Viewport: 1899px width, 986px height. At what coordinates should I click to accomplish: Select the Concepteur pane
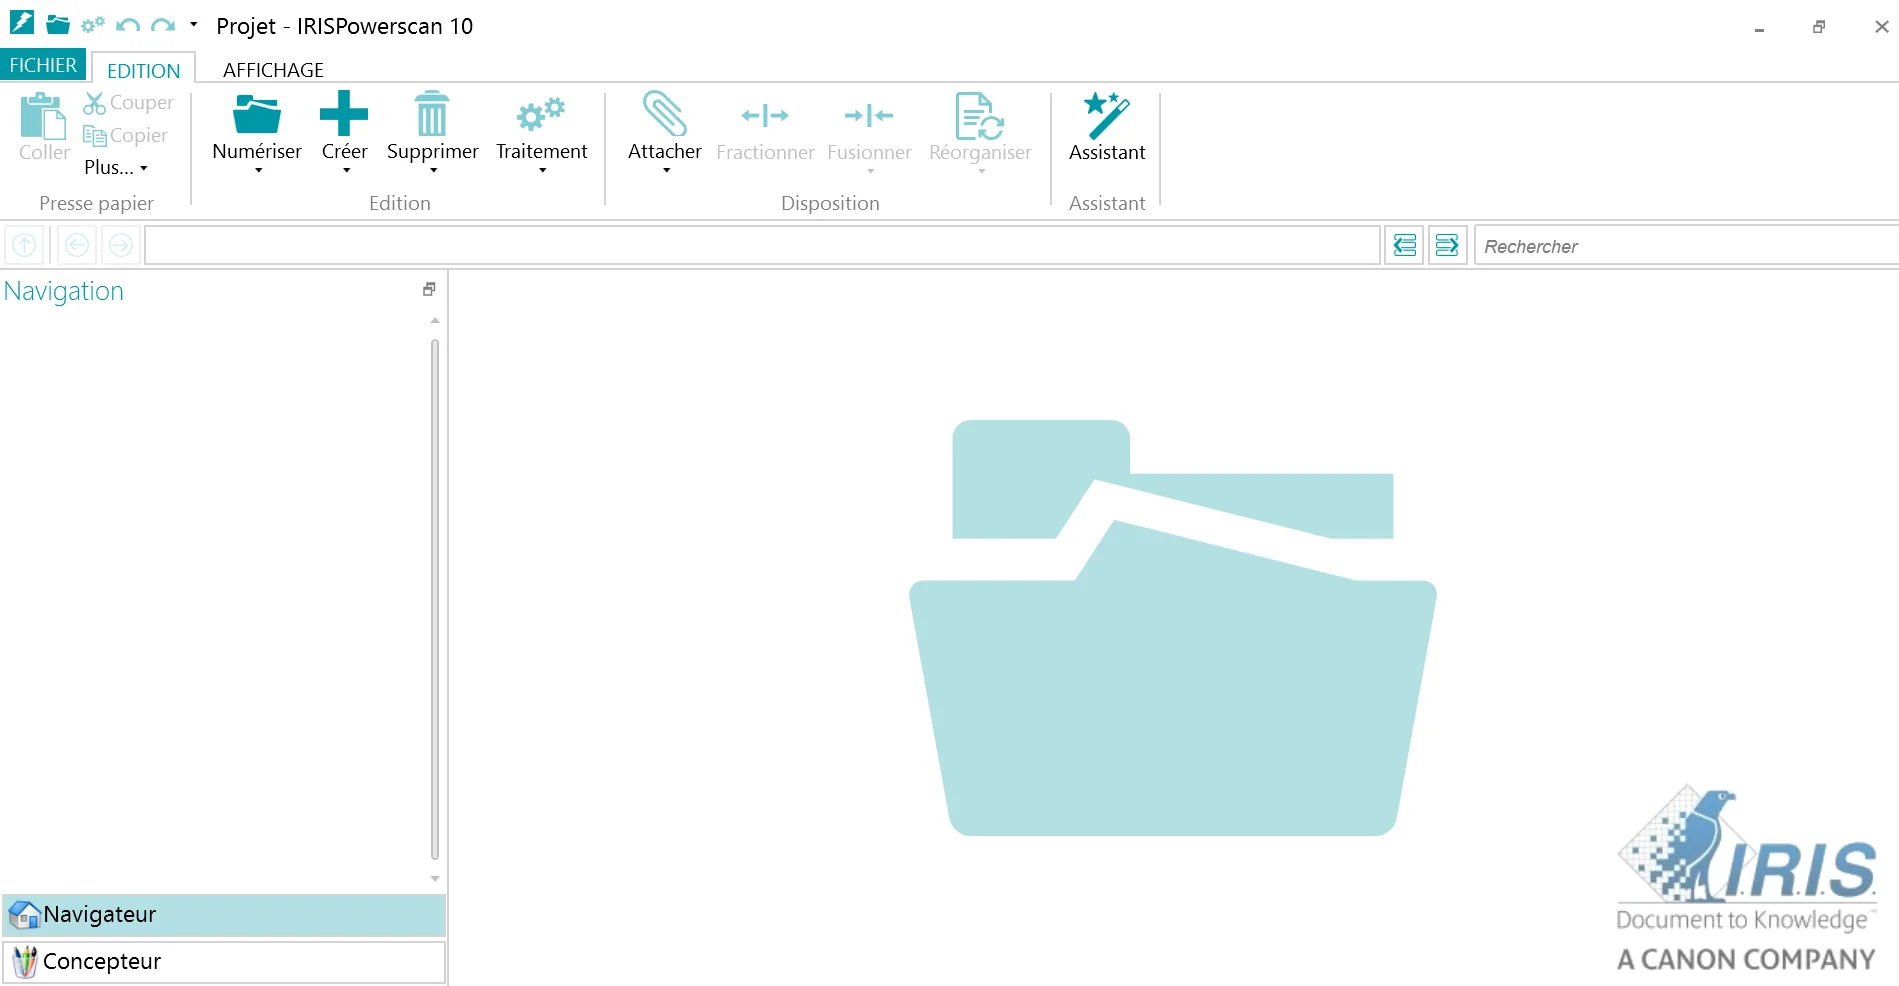[x=224, y=961]
